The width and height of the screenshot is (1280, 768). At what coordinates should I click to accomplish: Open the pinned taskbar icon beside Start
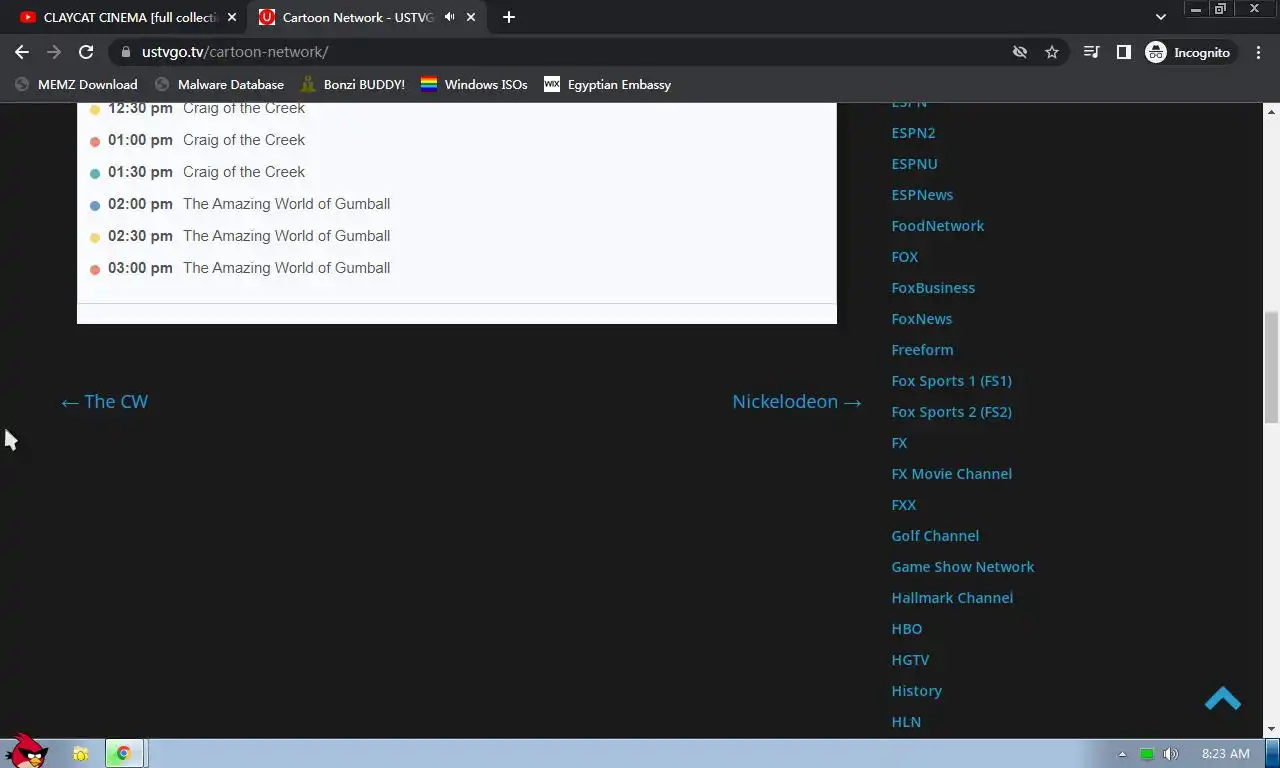pyautogui.click(x=80, y=753)
